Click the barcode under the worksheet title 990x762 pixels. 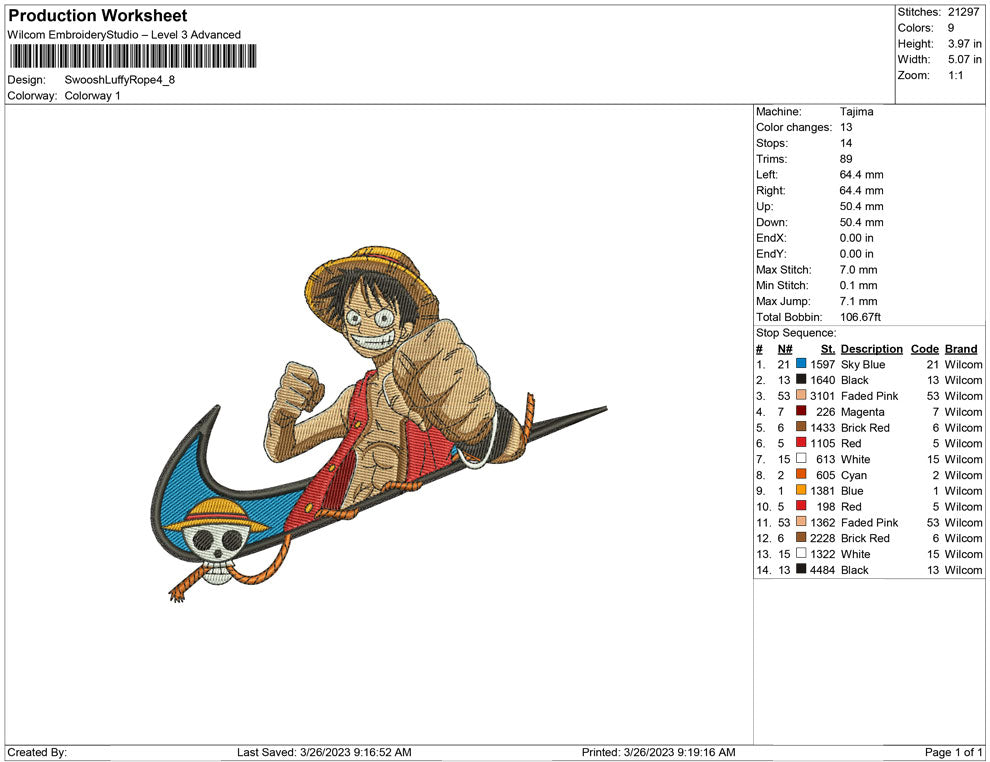click(133, 56)
